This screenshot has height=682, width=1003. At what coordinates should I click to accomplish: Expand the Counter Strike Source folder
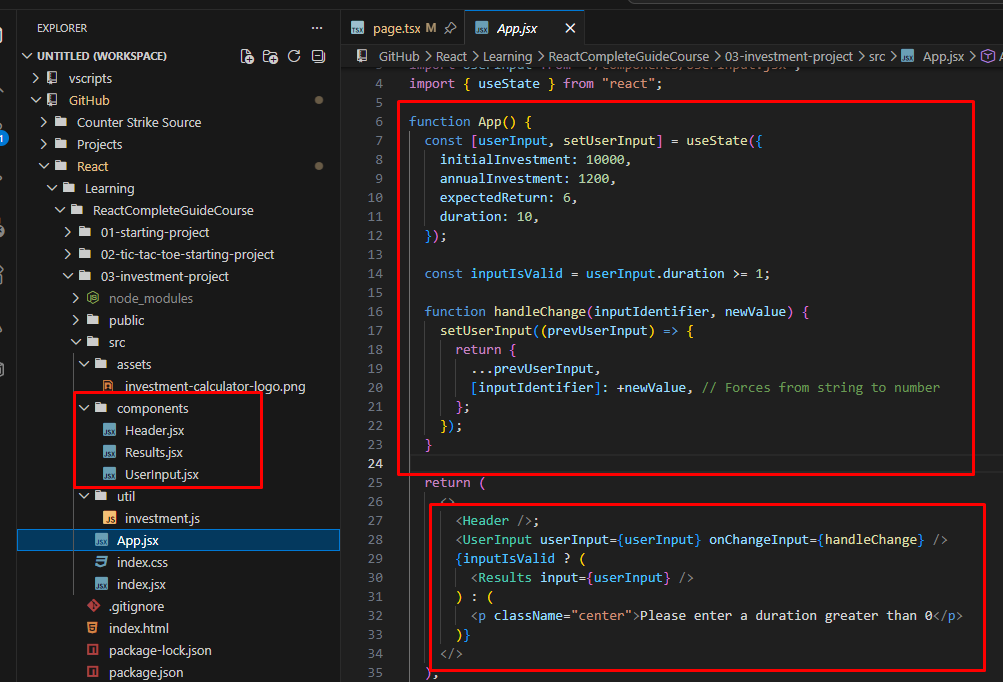click(44, 122)
